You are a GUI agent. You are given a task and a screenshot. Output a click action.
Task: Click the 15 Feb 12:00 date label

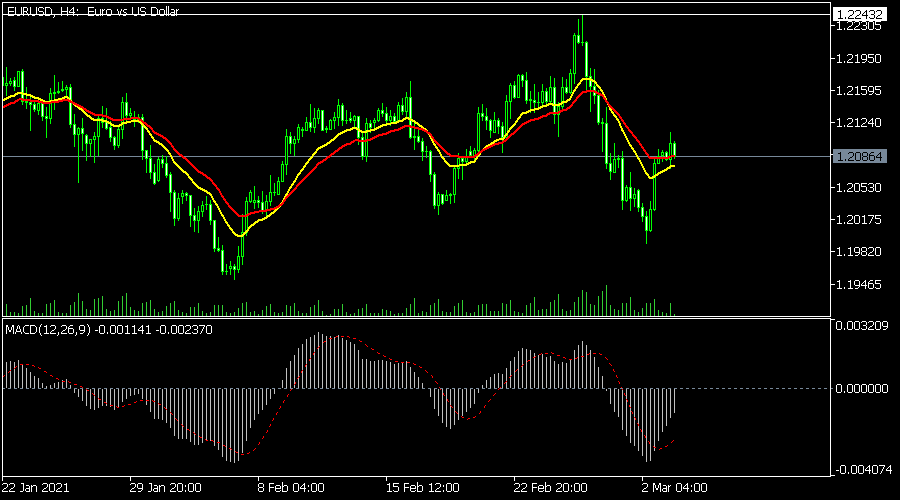pos(422,488)
